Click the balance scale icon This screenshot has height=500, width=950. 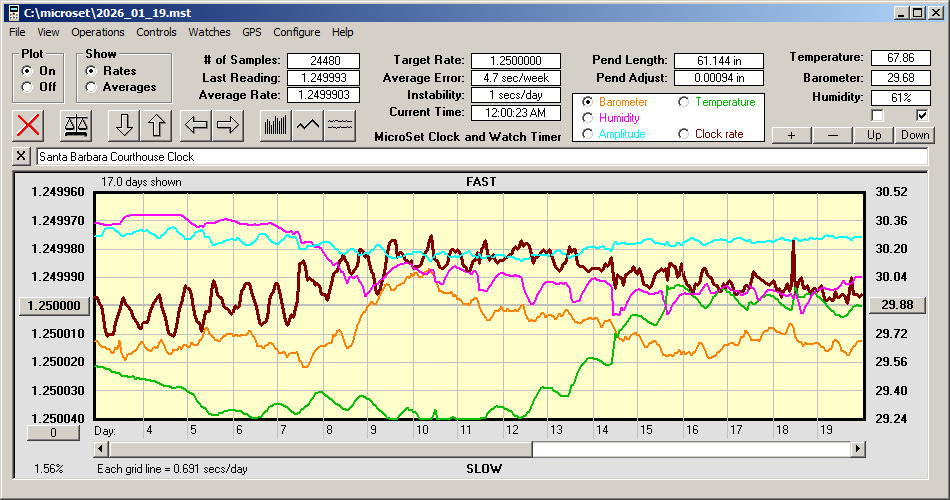(x=75, y=125)
